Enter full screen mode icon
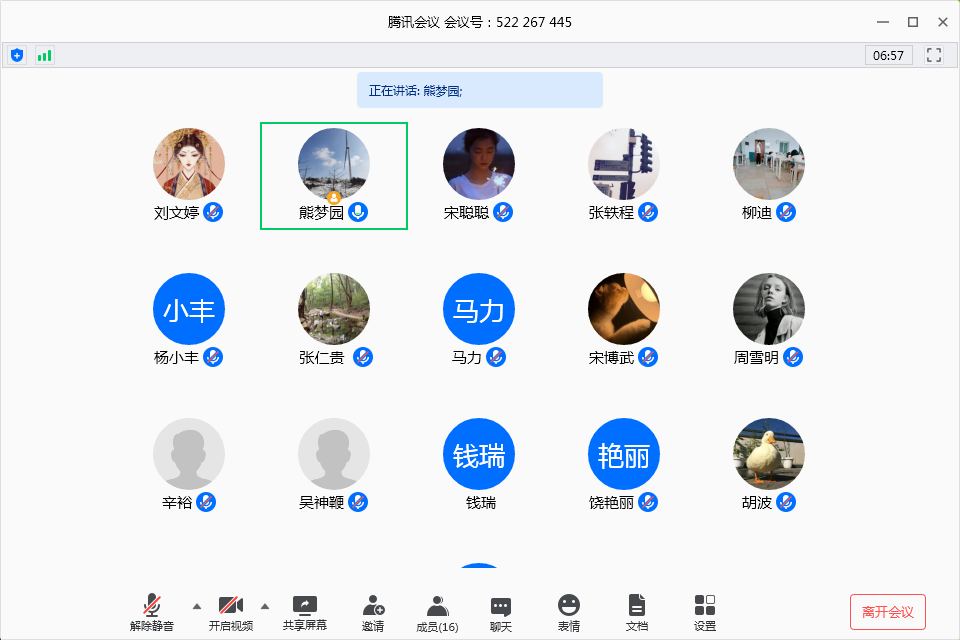 934,55
